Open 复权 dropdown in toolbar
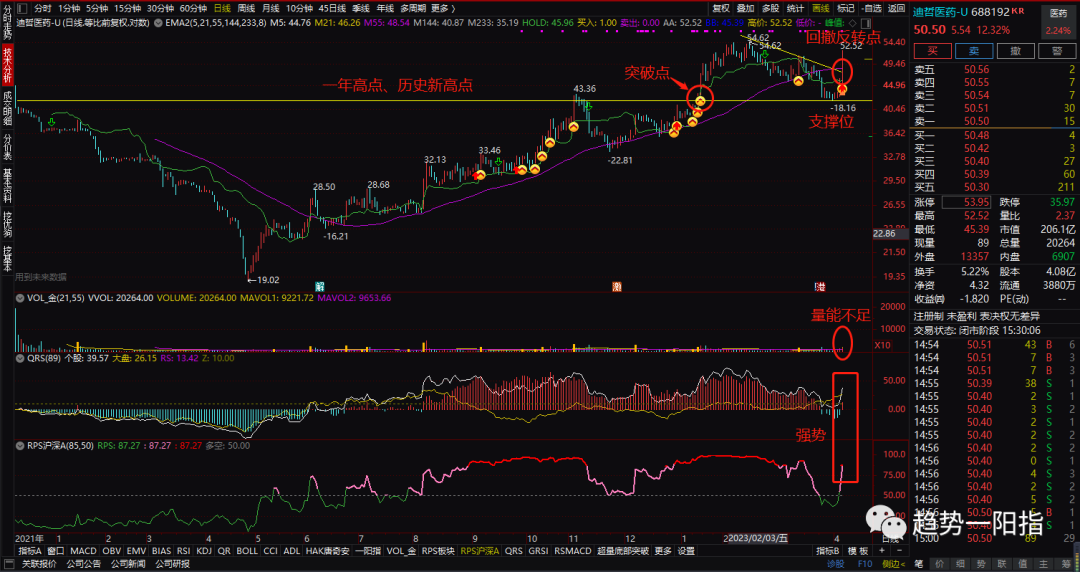The width and height of the screenshot is (1080, 572). [x=721, y=8]
